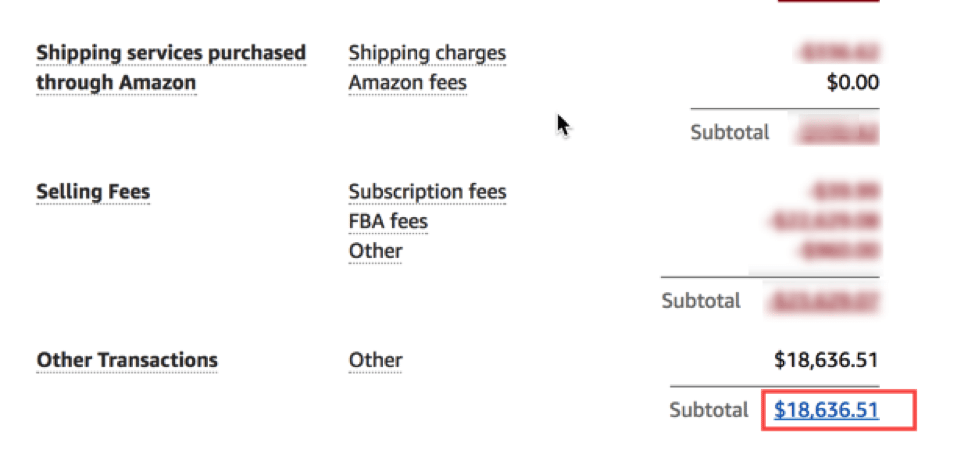Click the Subtotal label under Selling Fees
Image resolution: width=961 pixels, height=468 pixels.
(701, 301)
